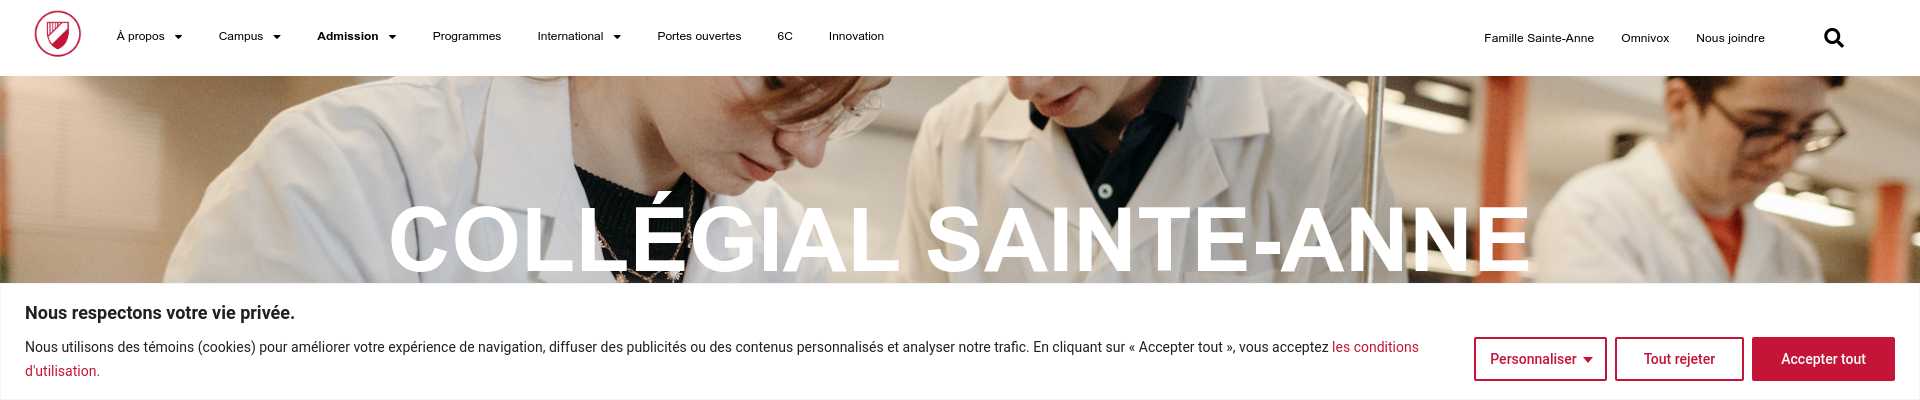Open the search magnifier icon

(x=1833, y=38)
